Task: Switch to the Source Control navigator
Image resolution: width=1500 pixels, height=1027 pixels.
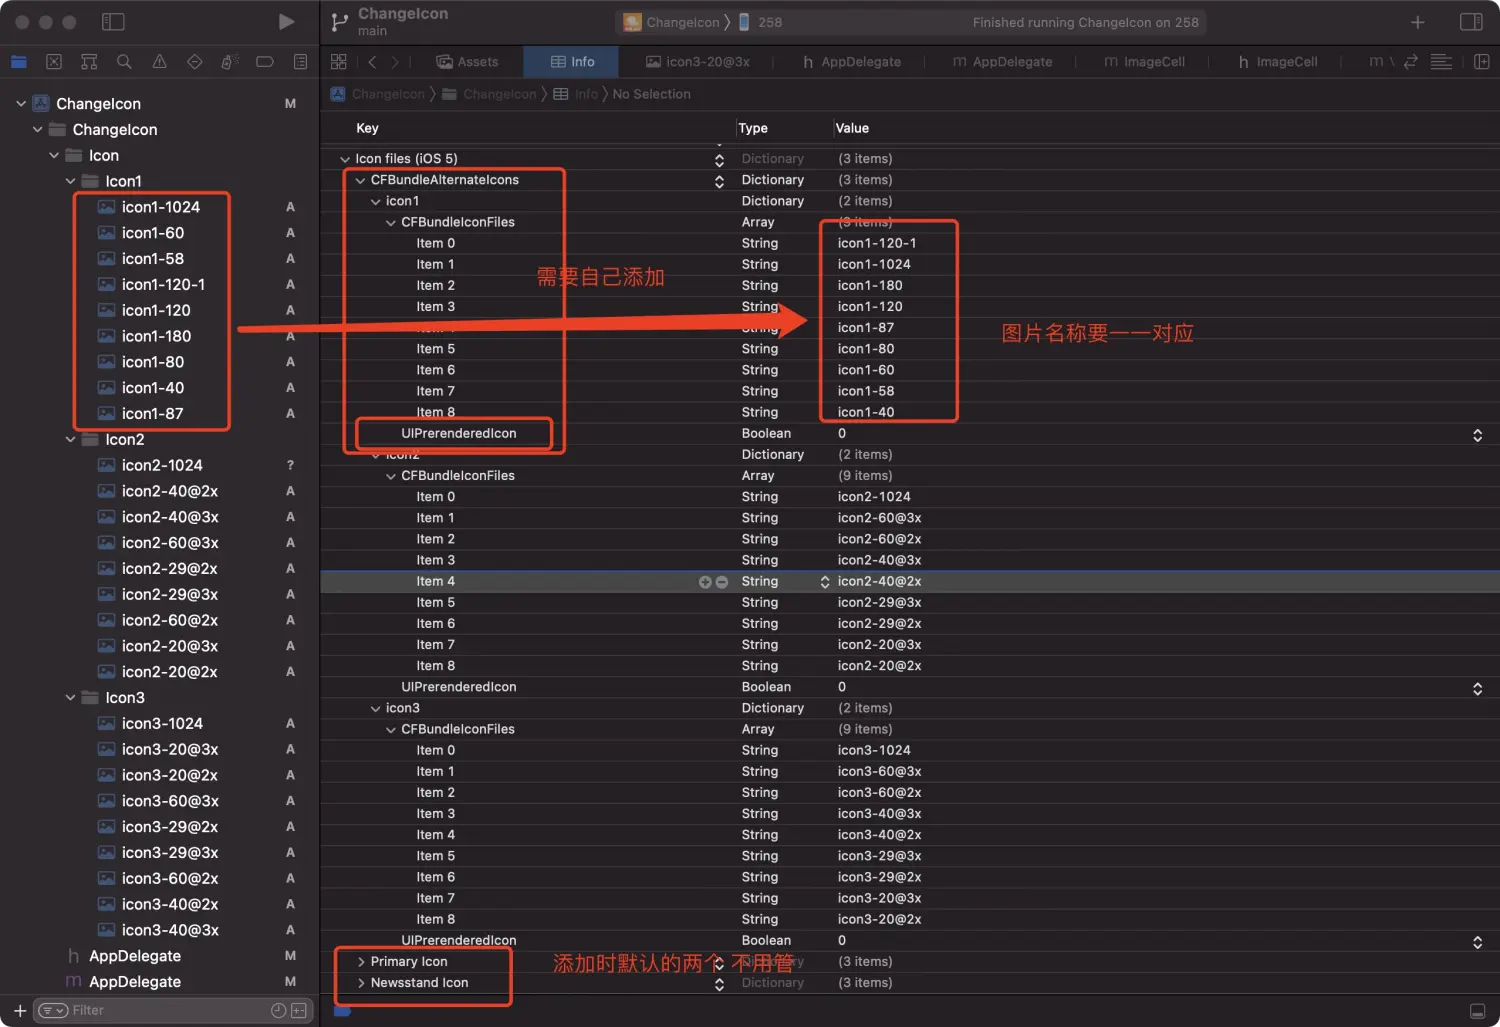Action: pyautogui.click(x=54, y=62)
